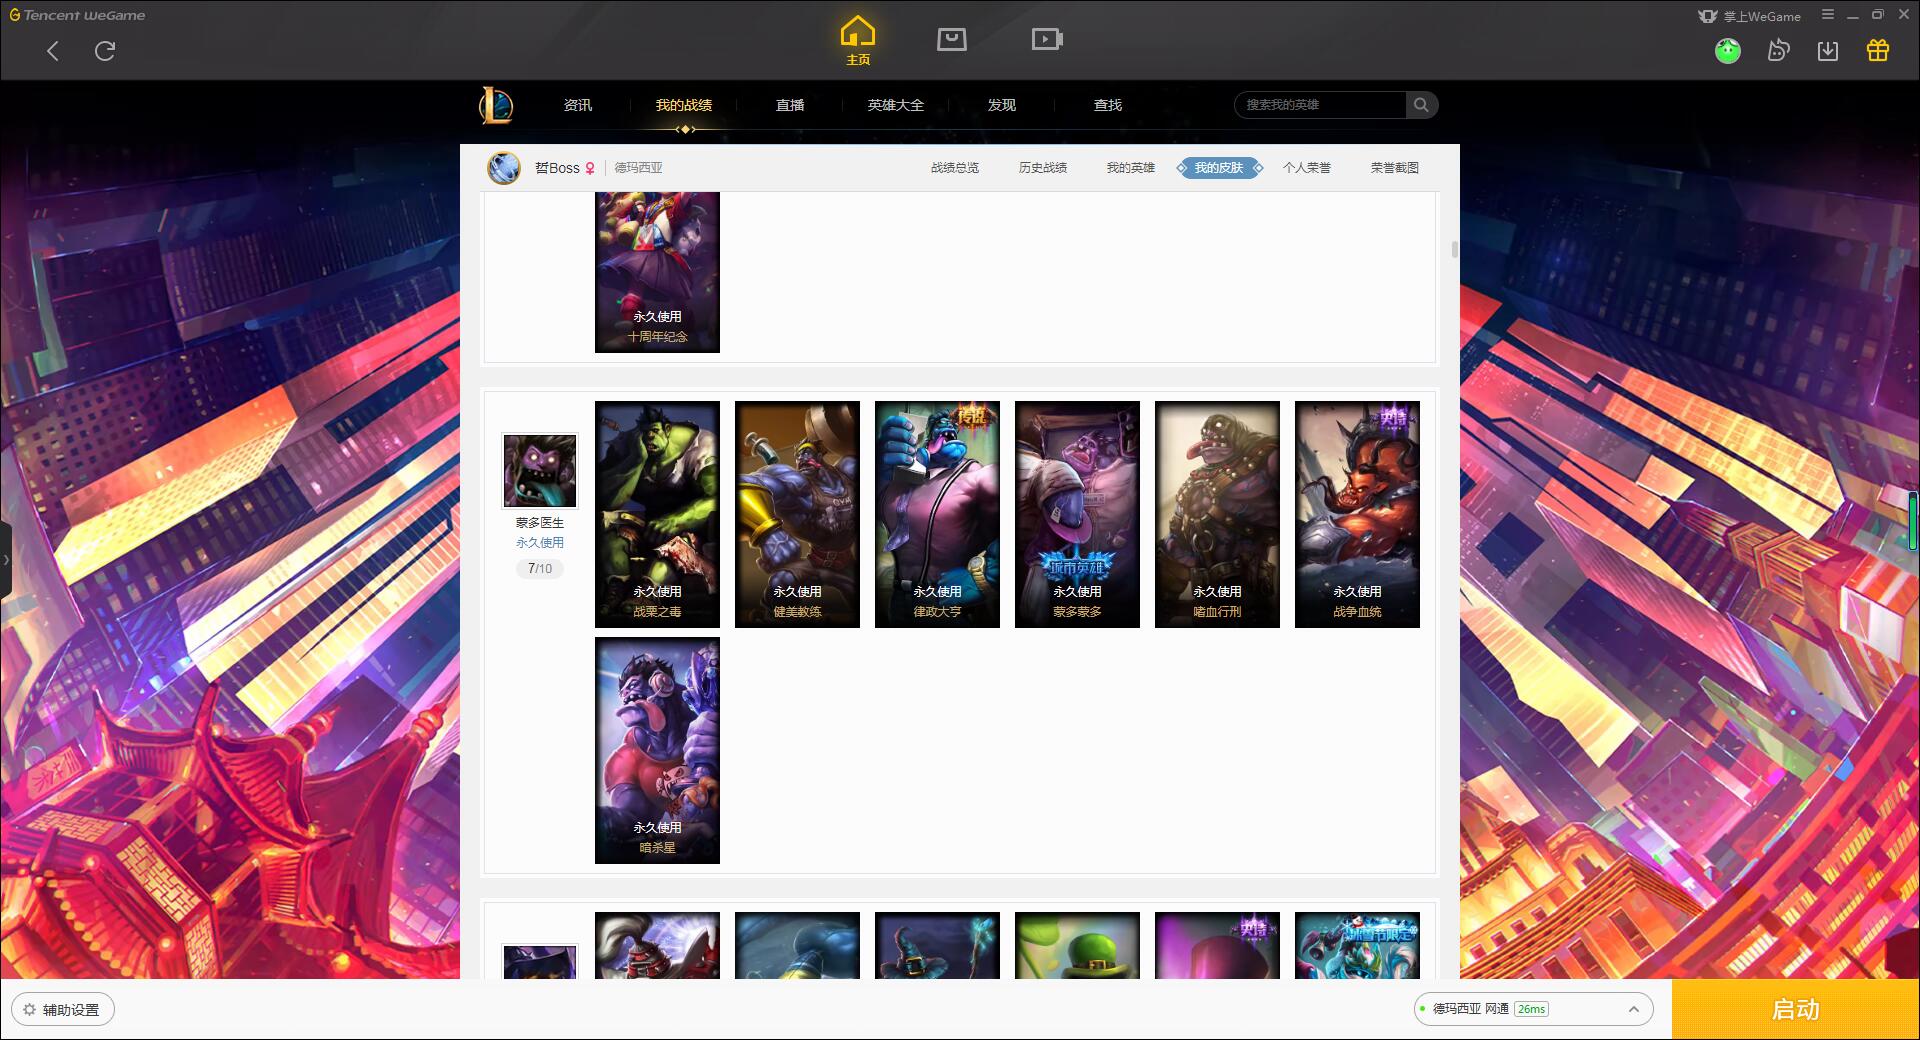
Task: Switch to 历史战绩 tab
Action: (1043, 168)
